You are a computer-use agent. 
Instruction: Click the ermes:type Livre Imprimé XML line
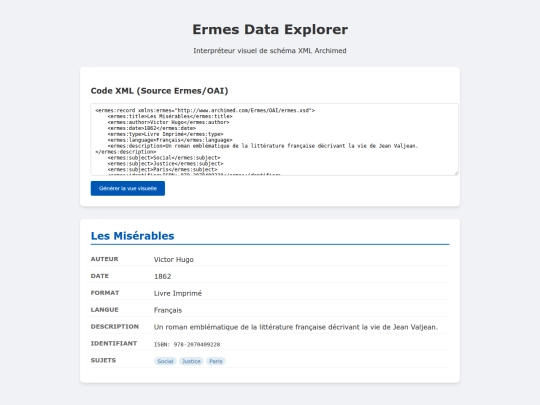pyautogui.click(x=165, y=134)
